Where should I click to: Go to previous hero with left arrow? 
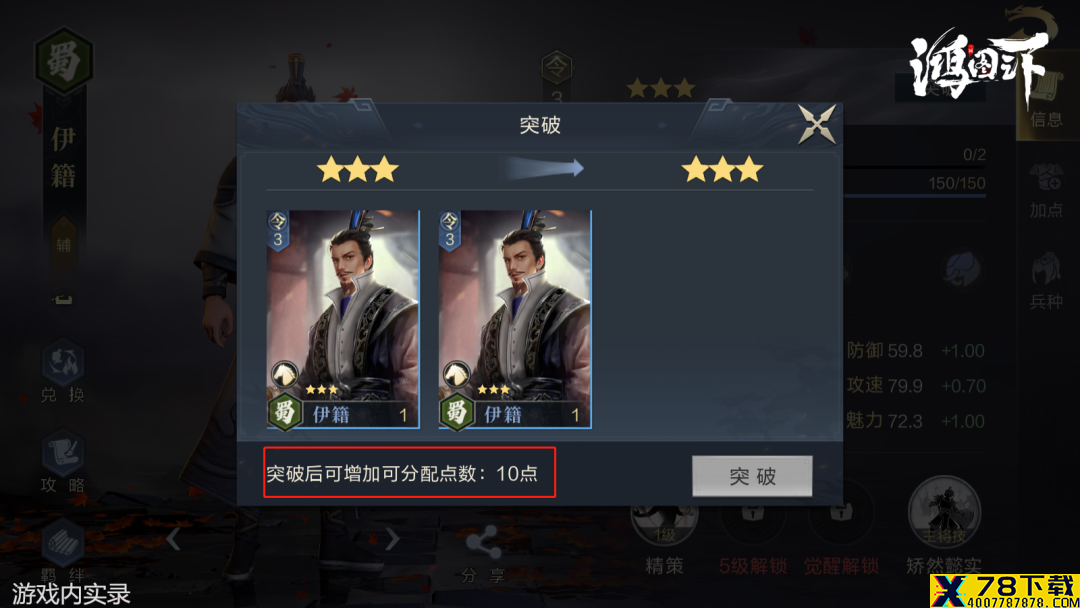click(173, 539)
